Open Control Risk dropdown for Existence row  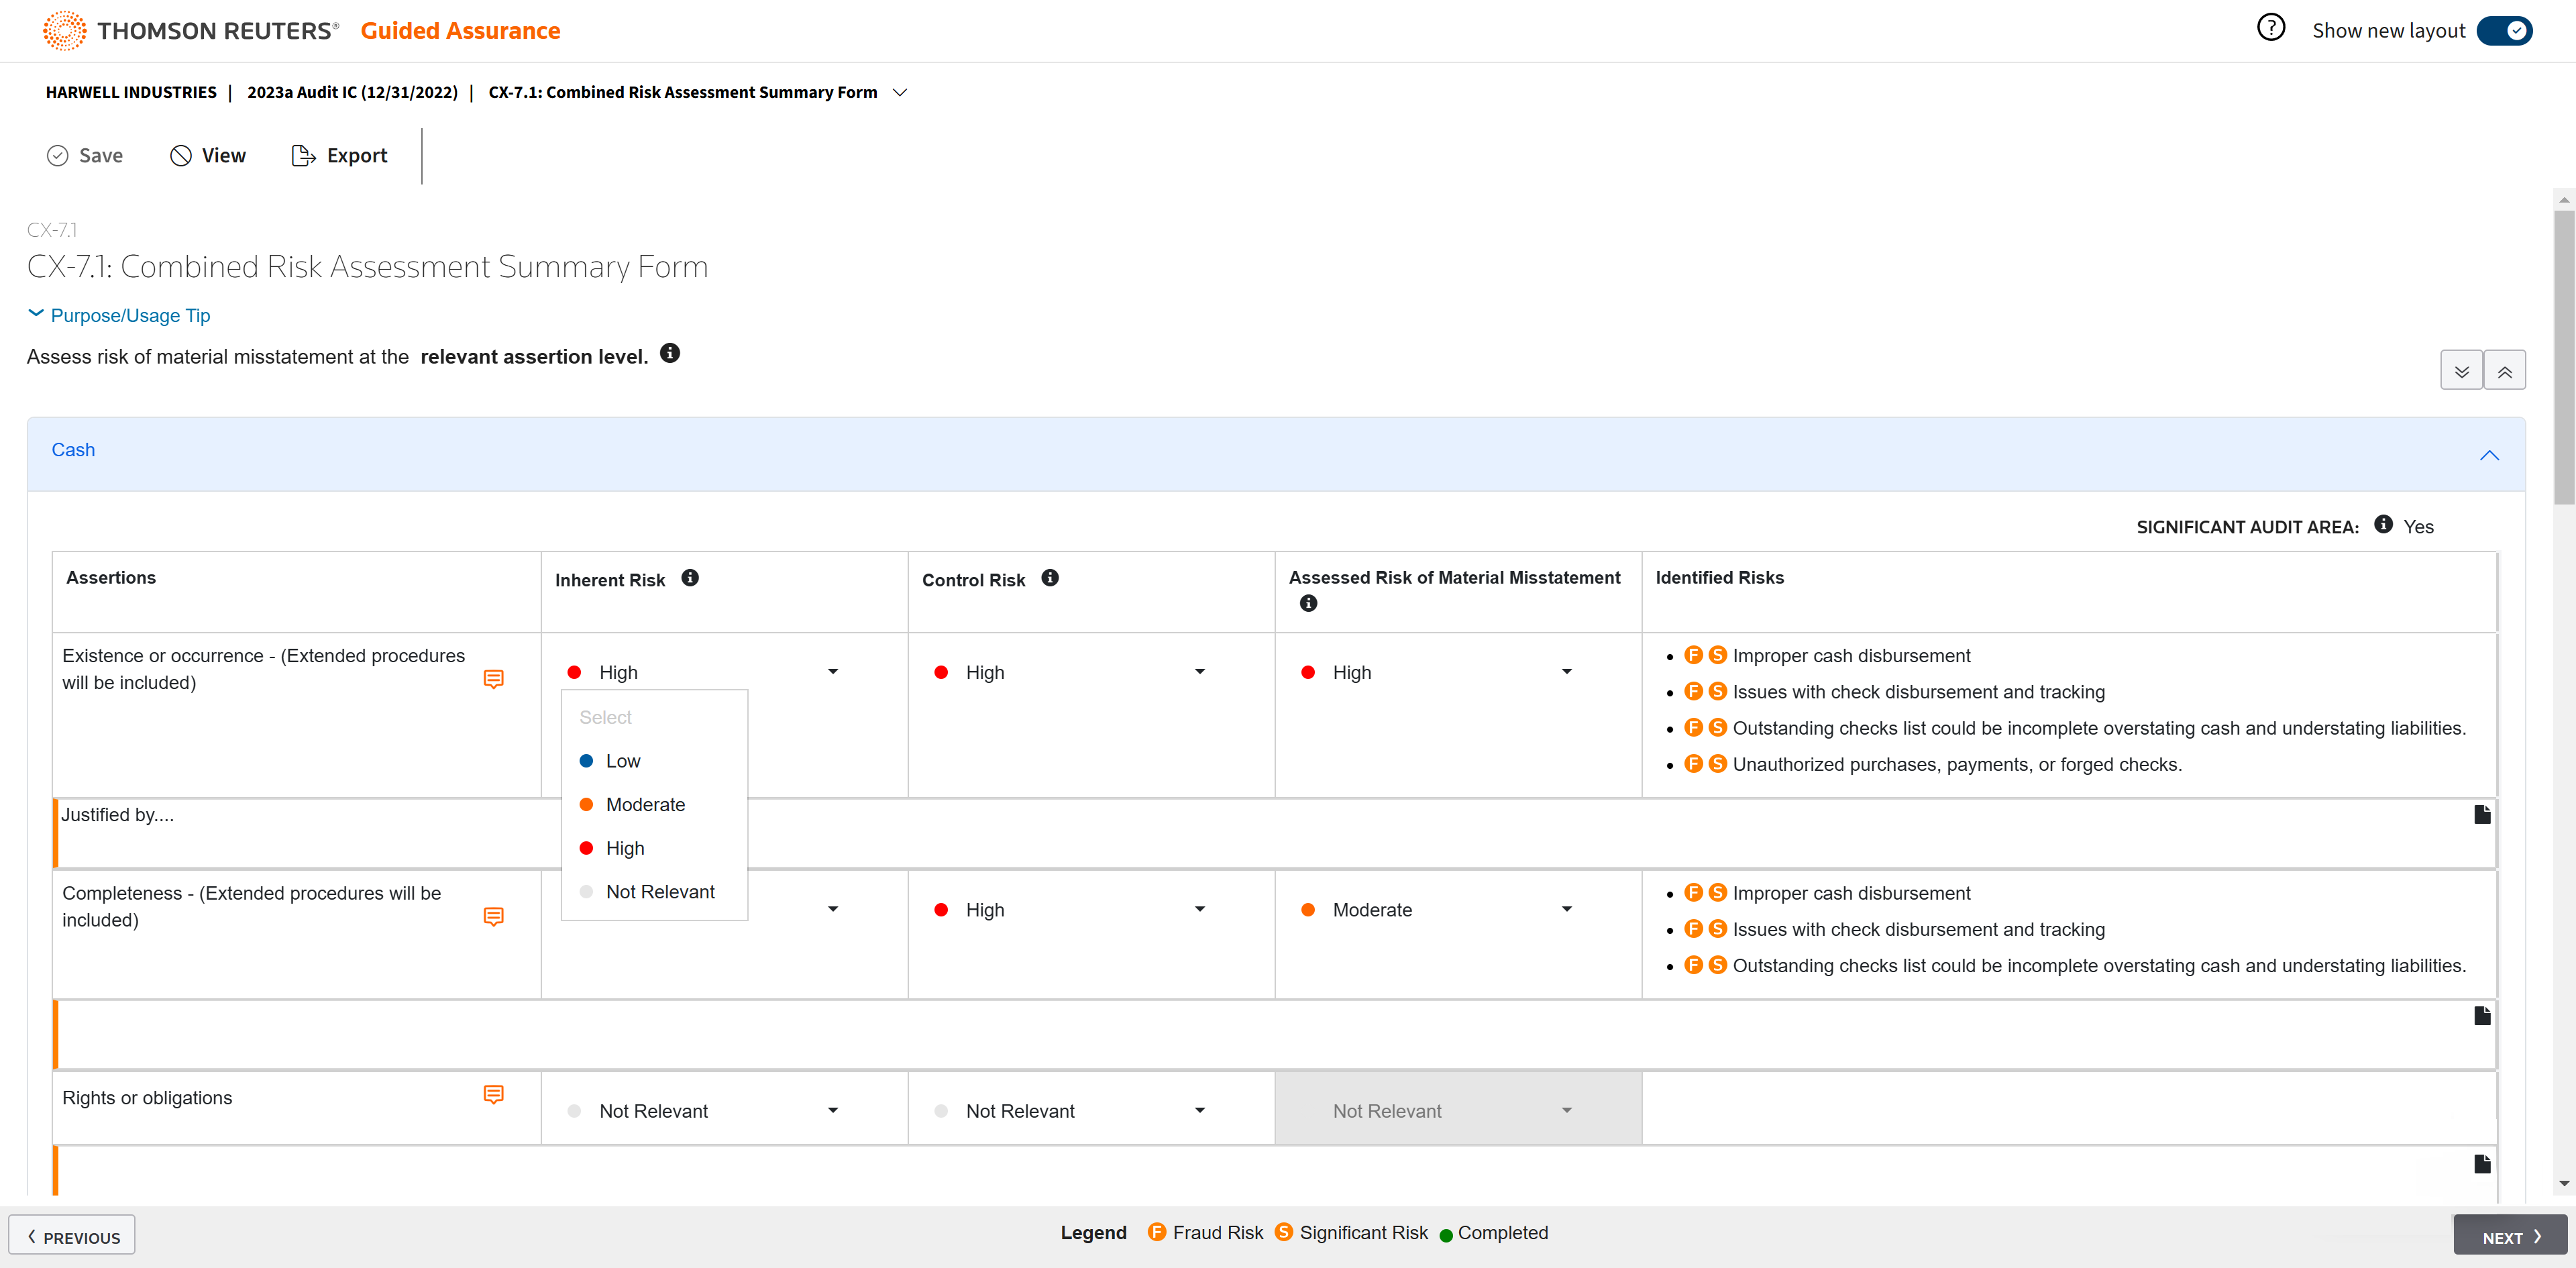coord(1071,672)
